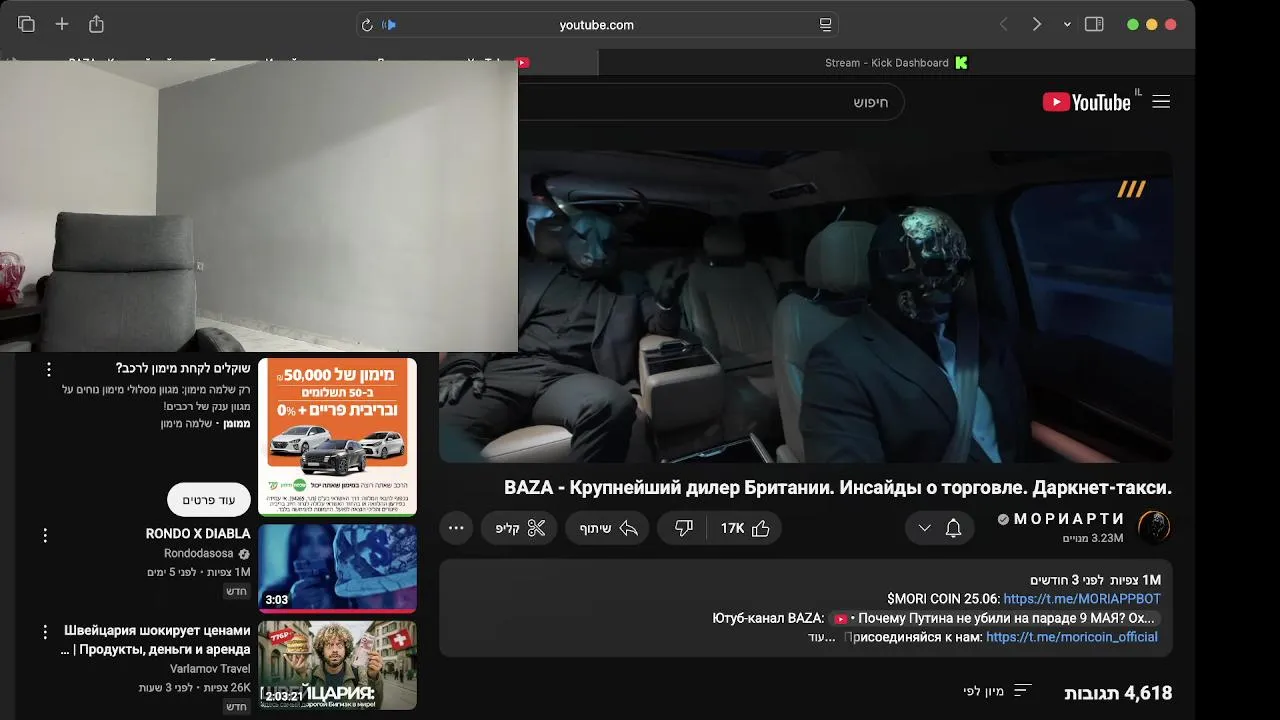Open the МОРИАРТИ channel name link

pos(1069,519)
